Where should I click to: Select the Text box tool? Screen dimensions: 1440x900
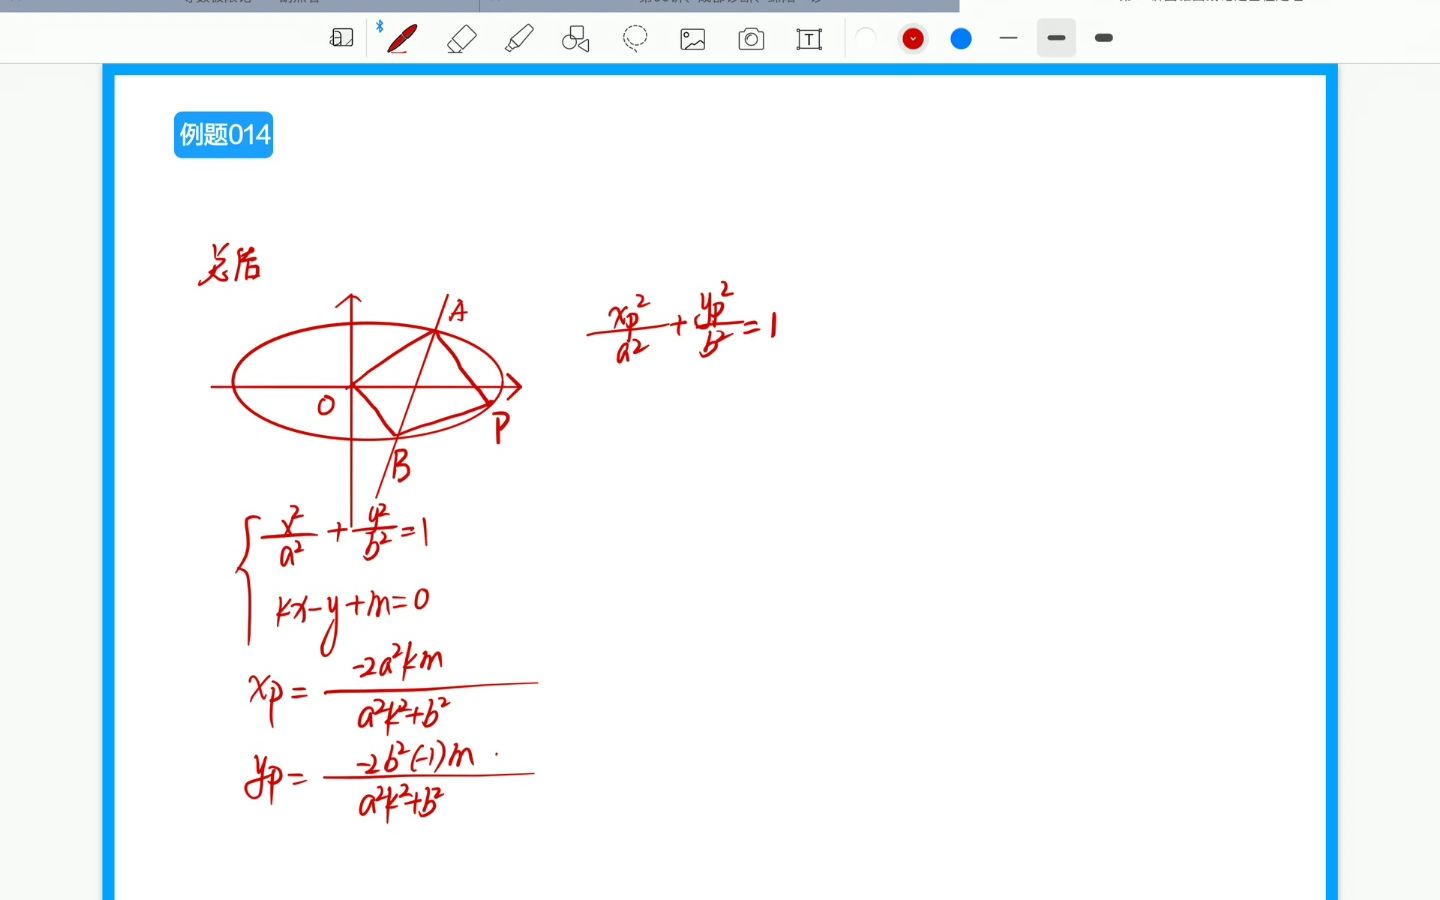pos(809,39)
